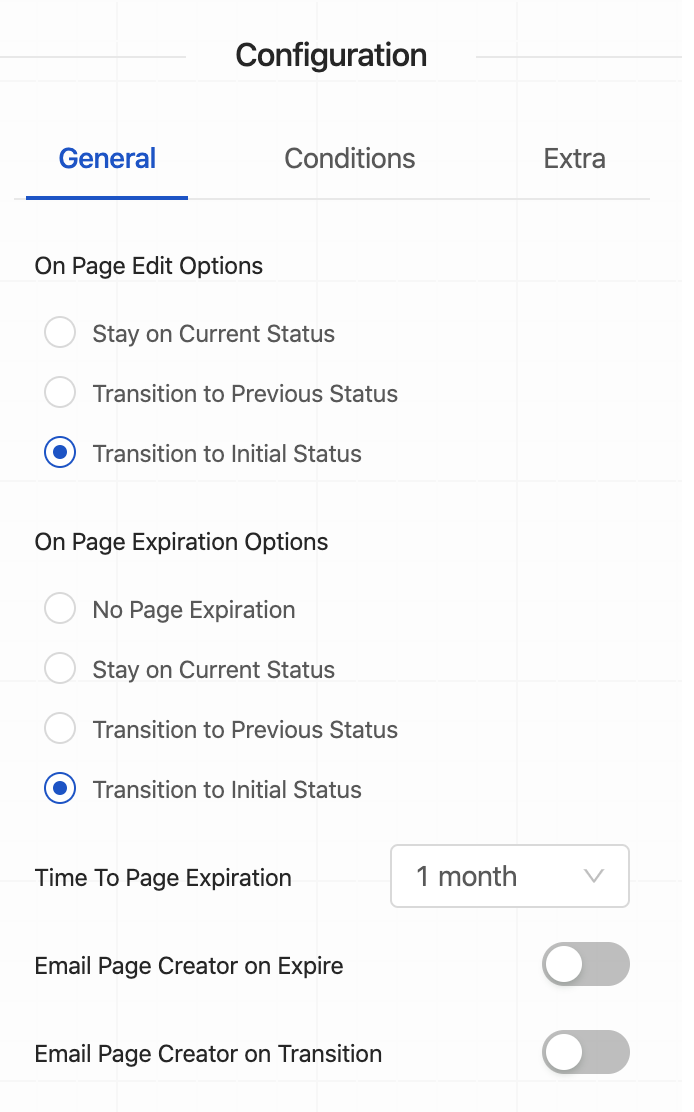Pick Transition to Previous Status under Expiration Options
694x1112 pixels.
click(61, 729)
